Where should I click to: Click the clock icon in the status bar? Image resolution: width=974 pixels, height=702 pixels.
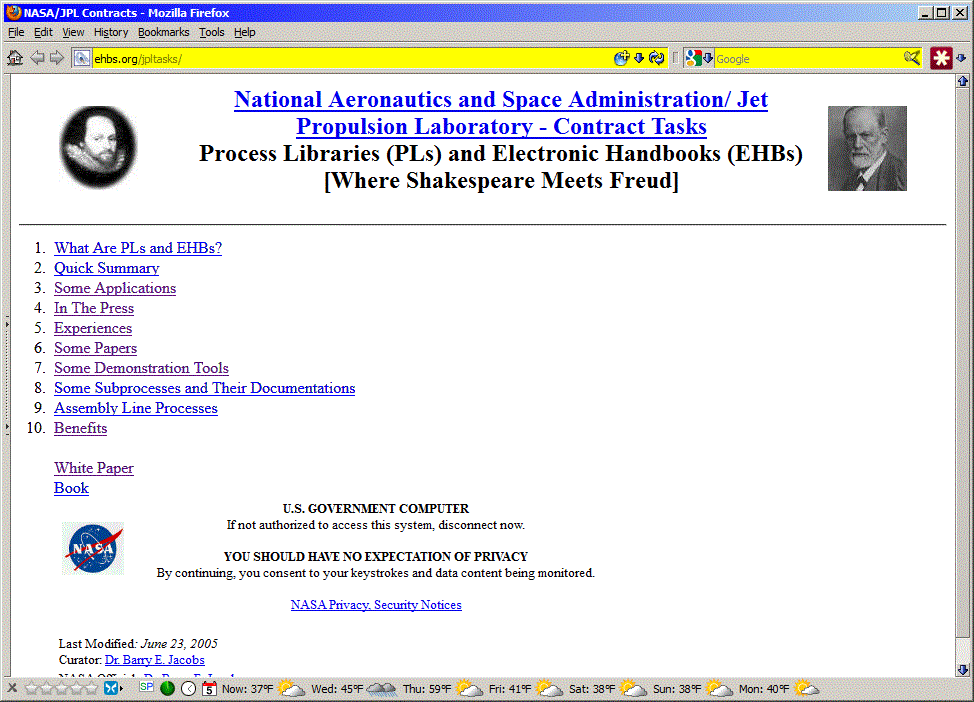tap(189, 688)
